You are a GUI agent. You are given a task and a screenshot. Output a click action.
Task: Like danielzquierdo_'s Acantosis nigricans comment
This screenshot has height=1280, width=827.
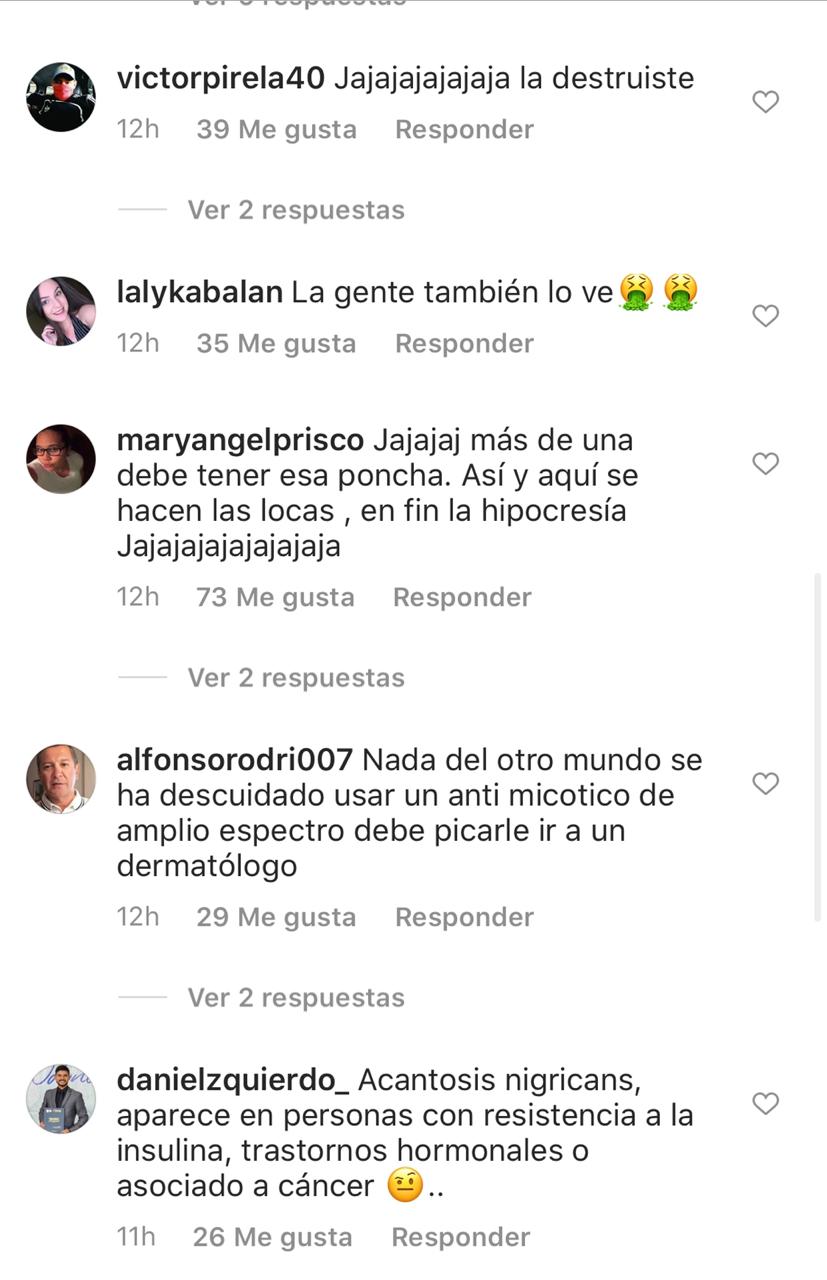point(765,1104)
